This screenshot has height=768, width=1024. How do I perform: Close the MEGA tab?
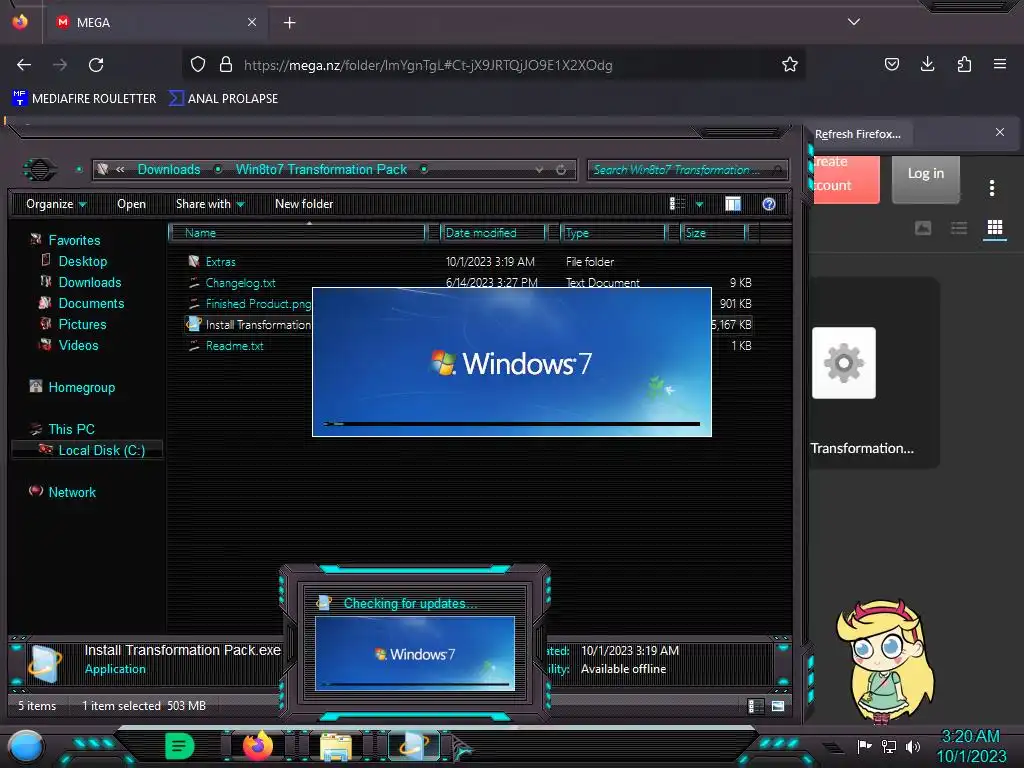pos(251,22)
